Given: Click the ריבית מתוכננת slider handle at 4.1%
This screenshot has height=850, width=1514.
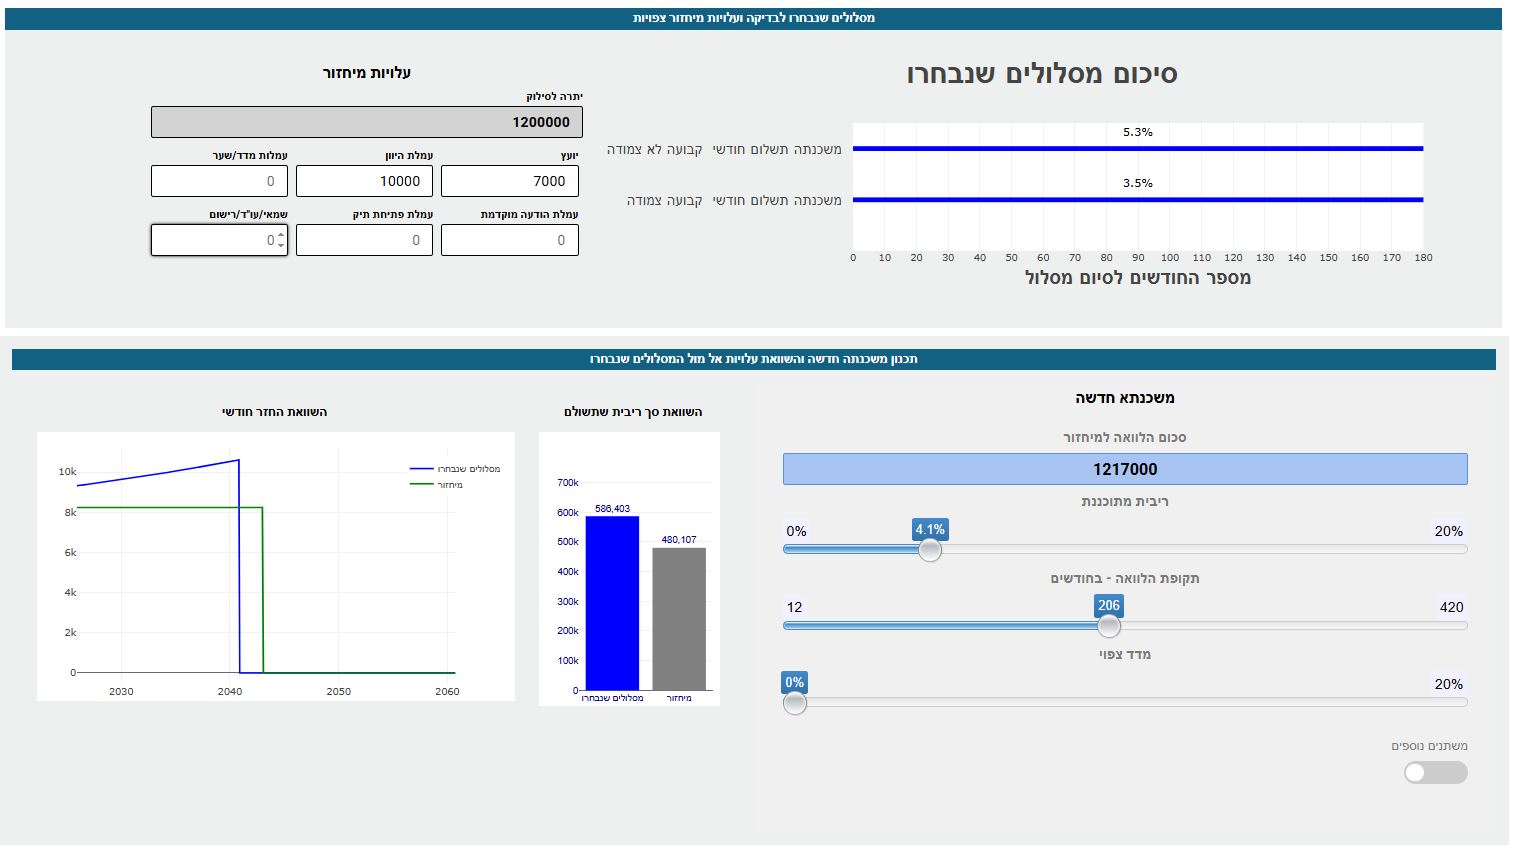Looking at the screenshot, I should (930, 550).
